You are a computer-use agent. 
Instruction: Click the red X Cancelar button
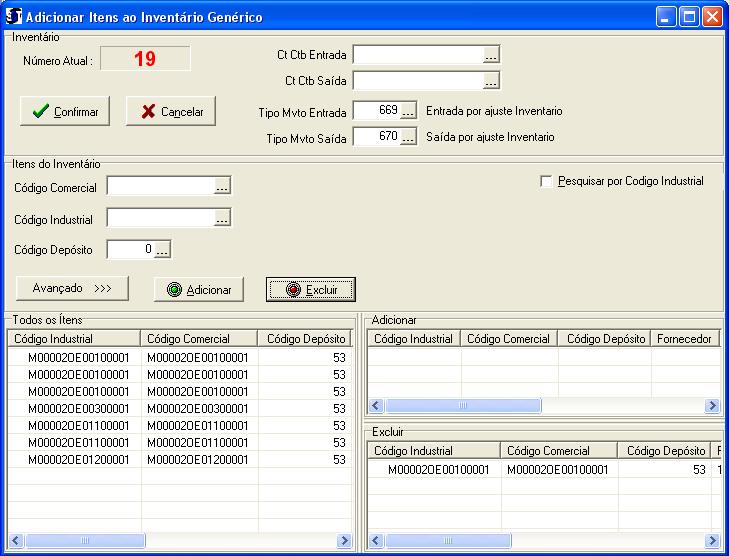coord(171,112)
